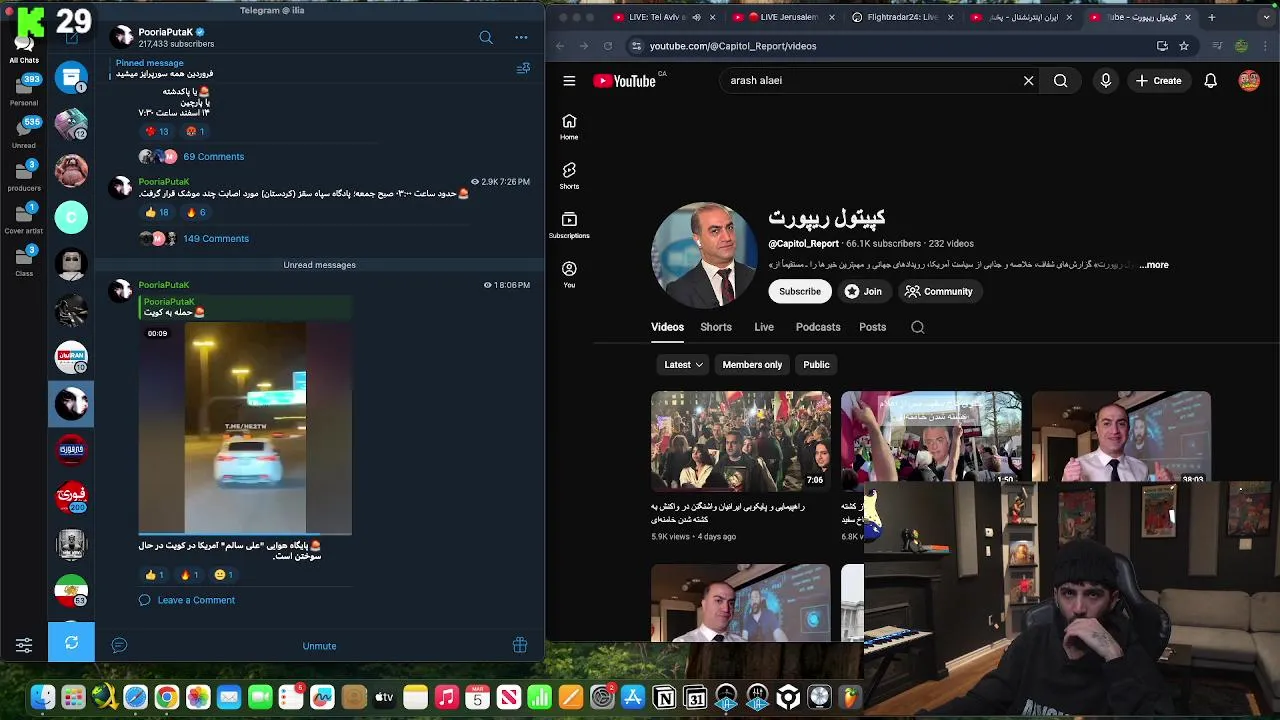Toggle the angry face reaction with 1 count

pyautogui.click(x=195, y=131)
